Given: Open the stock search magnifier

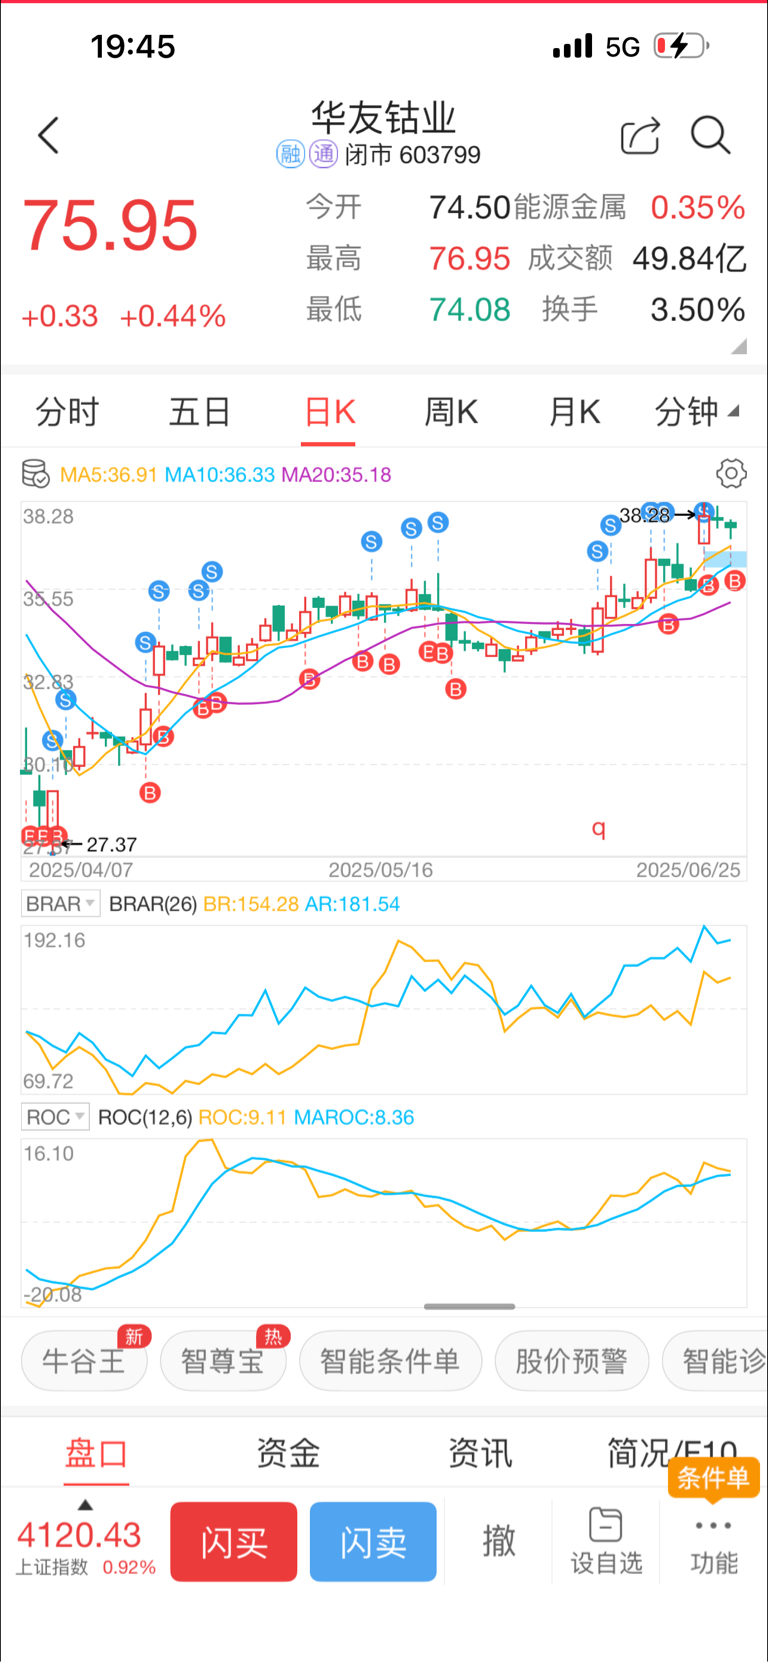Looking at the screenshot, I should click(x=710, y=135).
